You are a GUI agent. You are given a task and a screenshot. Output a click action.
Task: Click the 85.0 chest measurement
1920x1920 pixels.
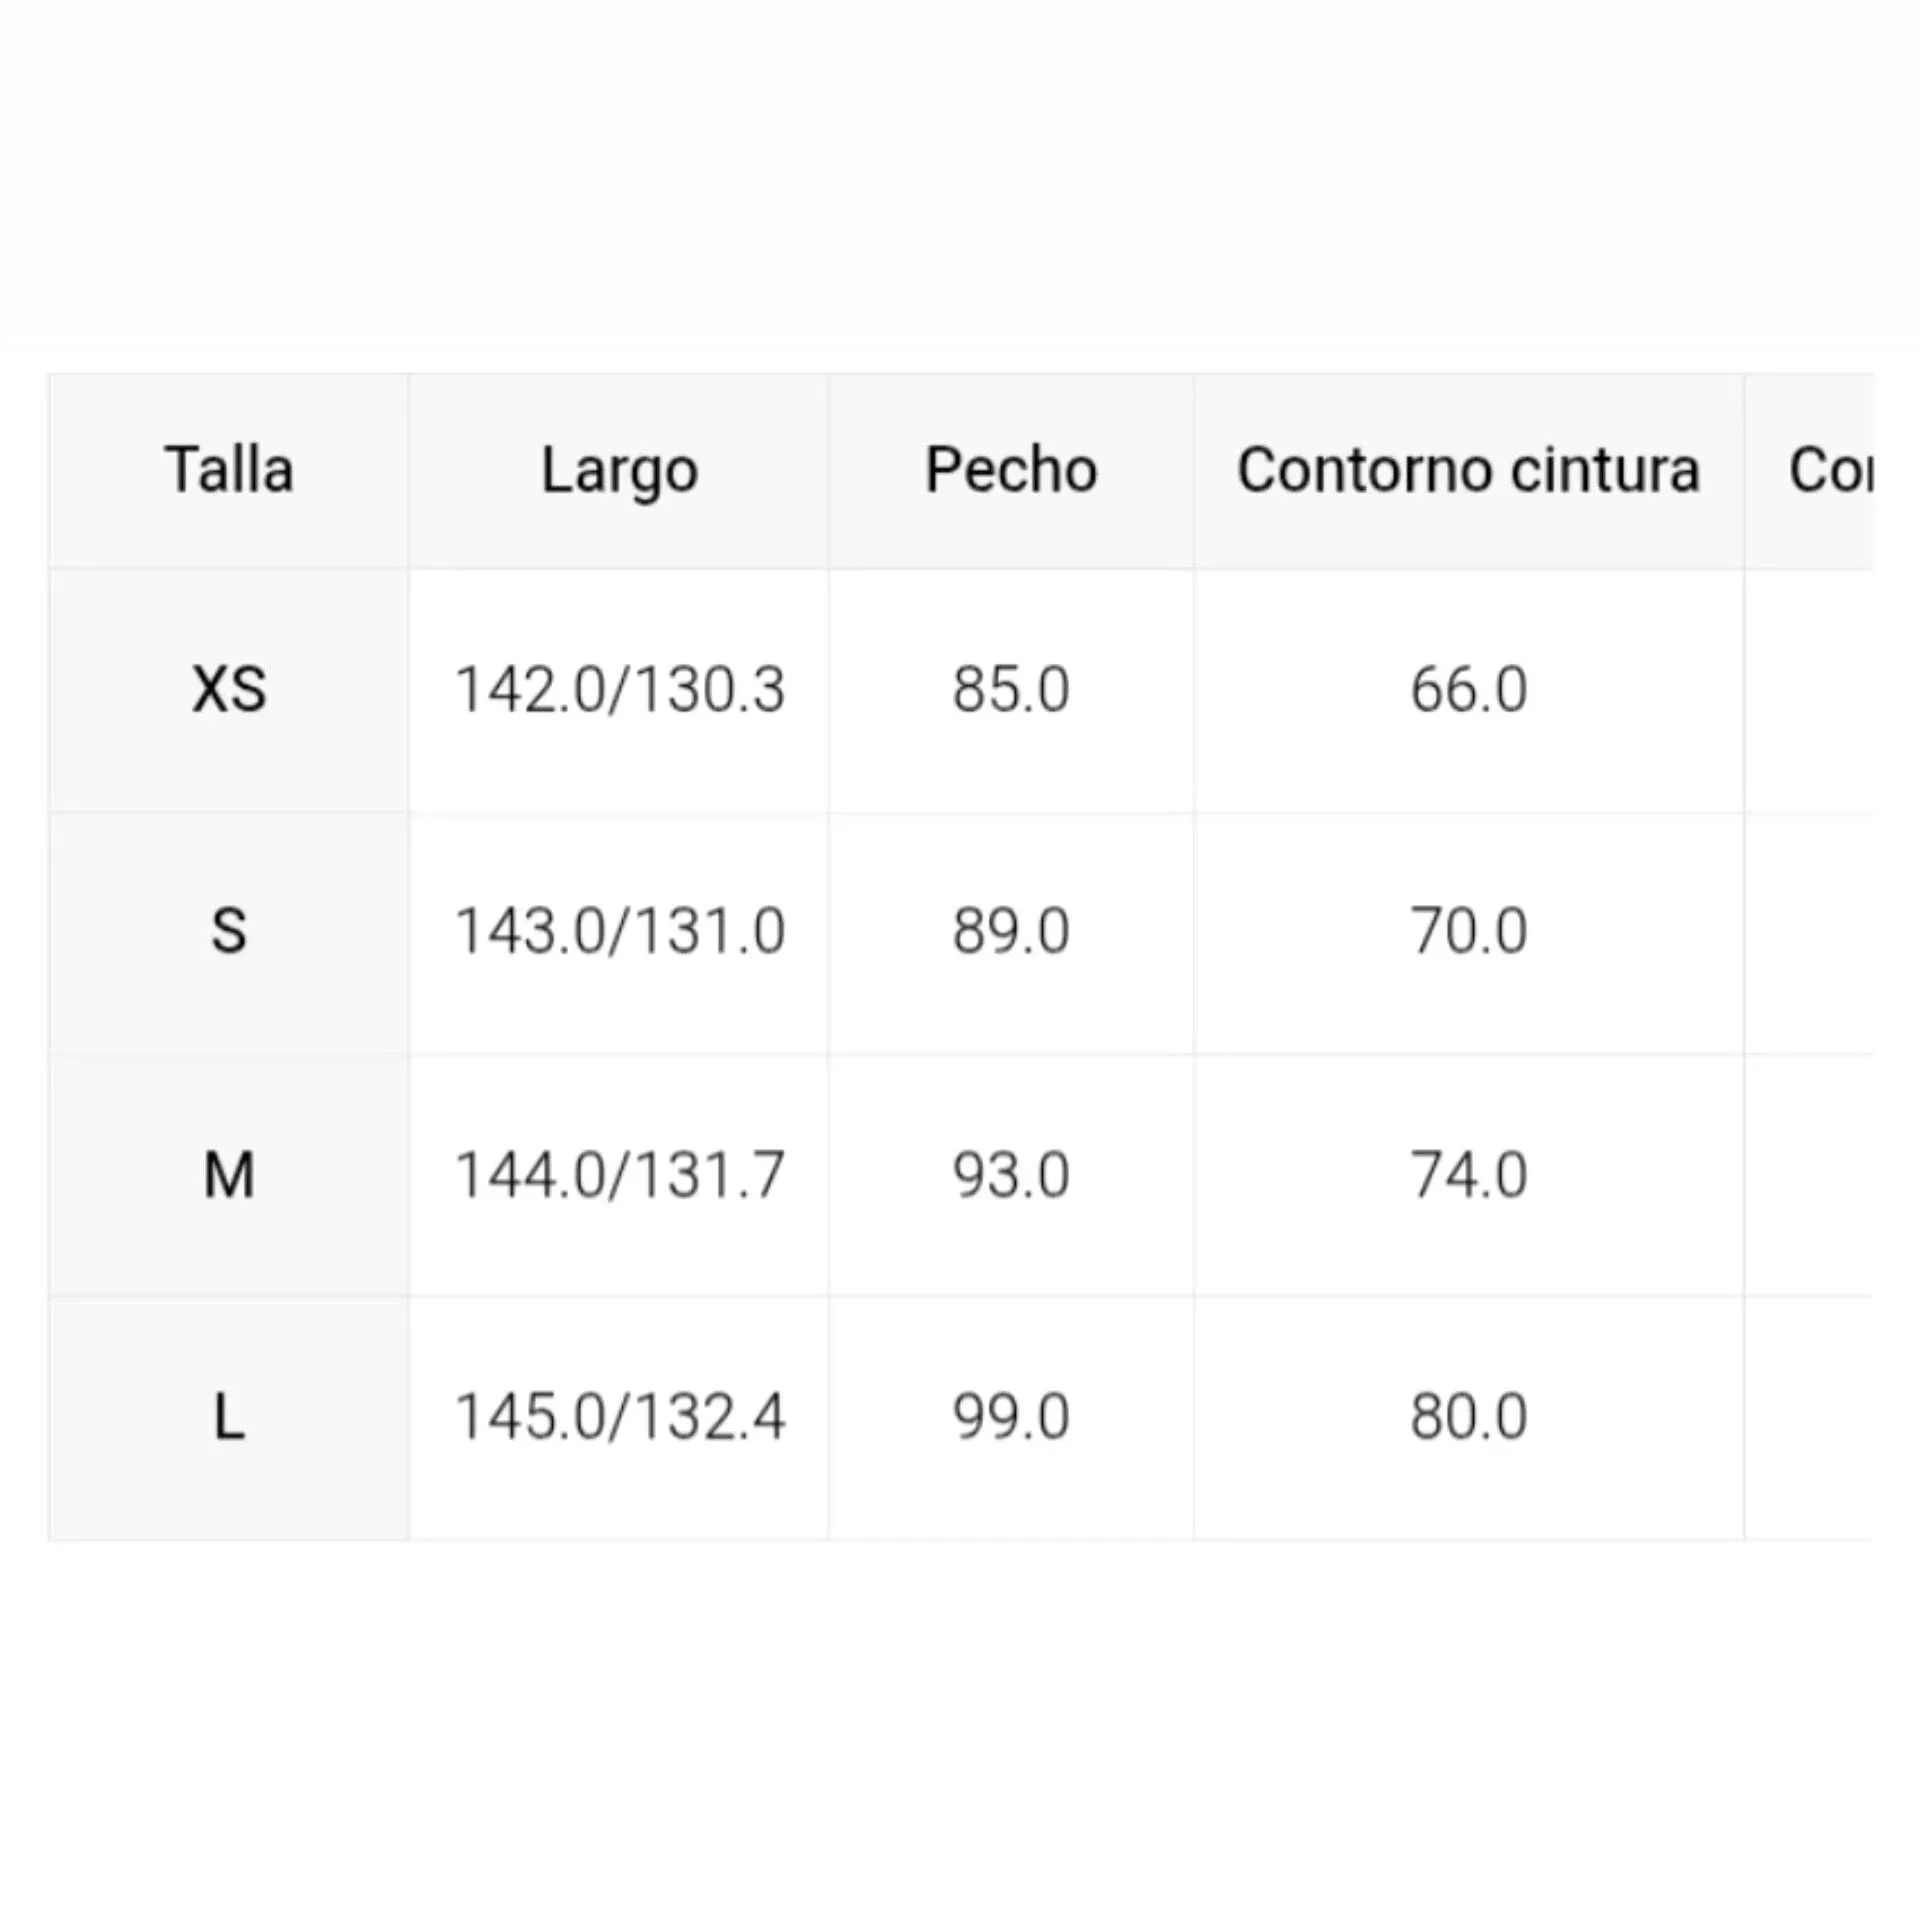point(1011,690)
